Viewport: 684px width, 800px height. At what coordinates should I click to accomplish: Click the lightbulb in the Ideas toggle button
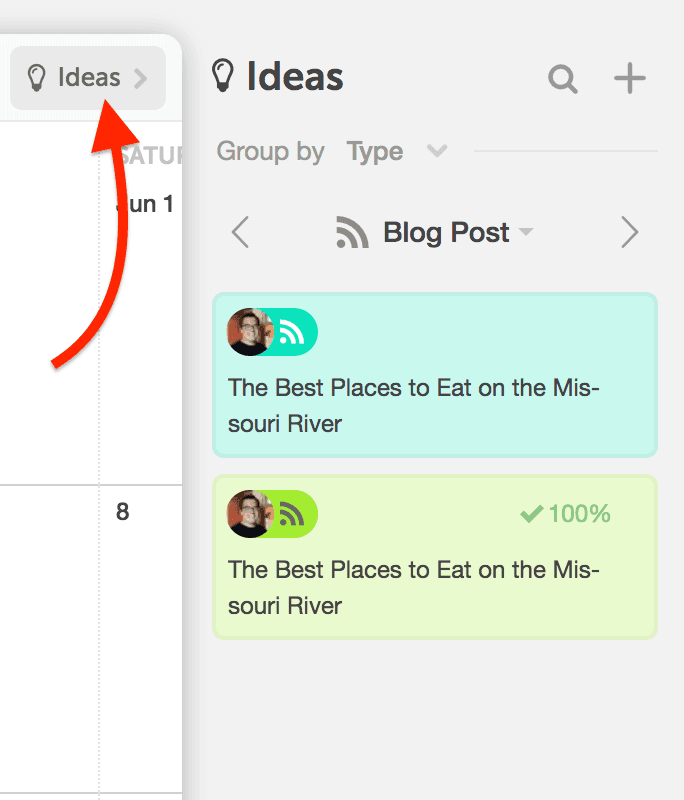(x=37, y=78)
